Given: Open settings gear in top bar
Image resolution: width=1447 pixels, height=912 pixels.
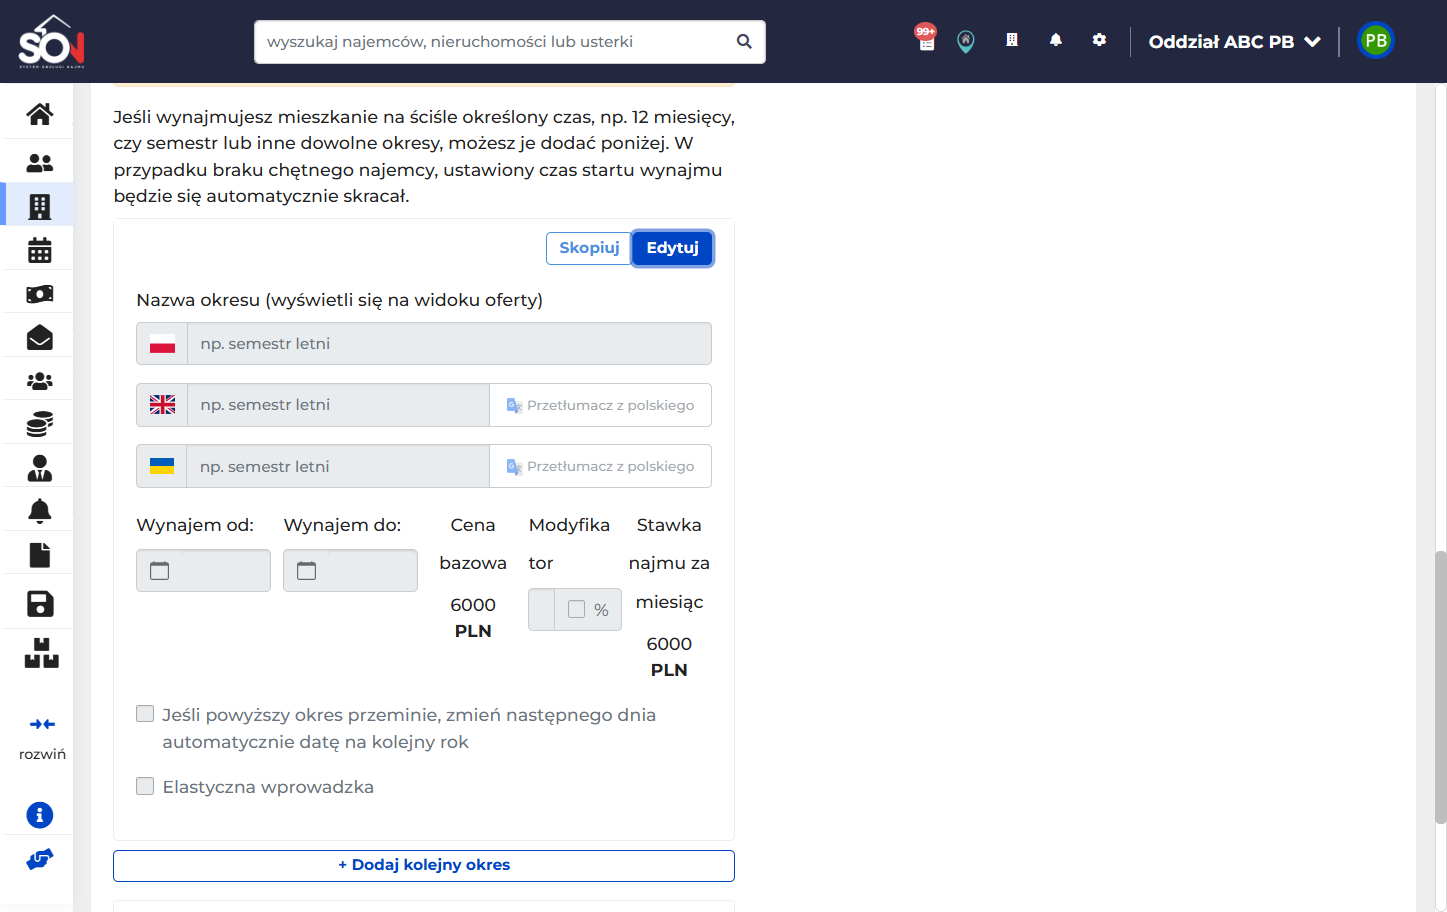Looking at the screenshot, I should pyautogui.click(x=1099, y=40).
